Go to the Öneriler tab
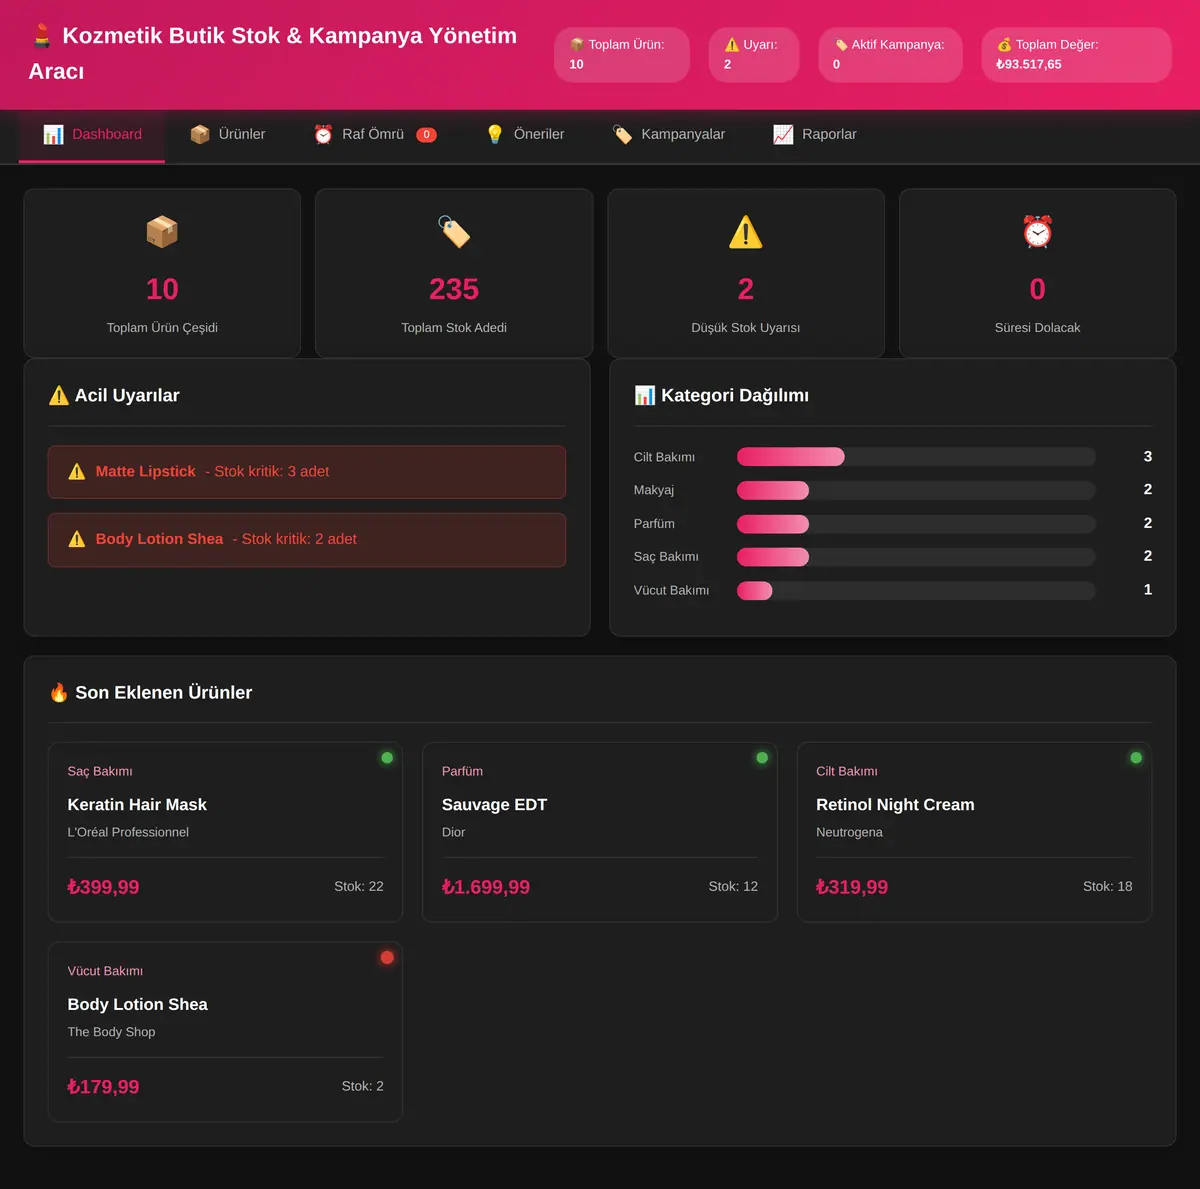Viewport: 1200px width, 1189px height. [525, 135]
